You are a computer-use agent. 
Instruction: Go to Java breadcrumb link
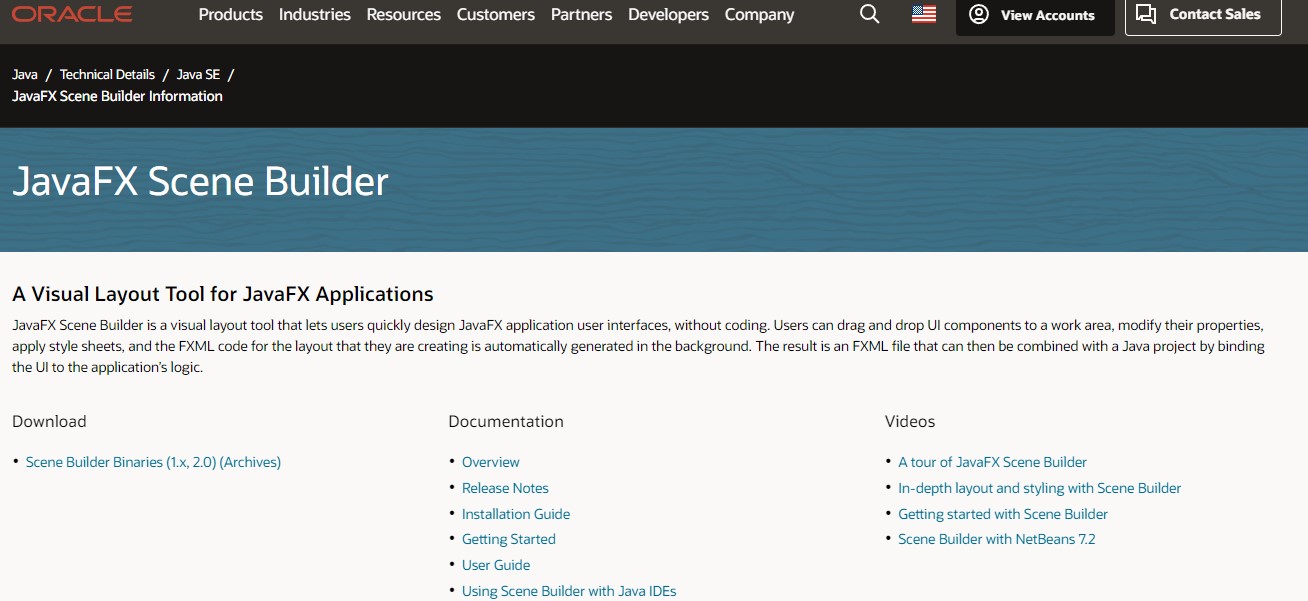25,74
